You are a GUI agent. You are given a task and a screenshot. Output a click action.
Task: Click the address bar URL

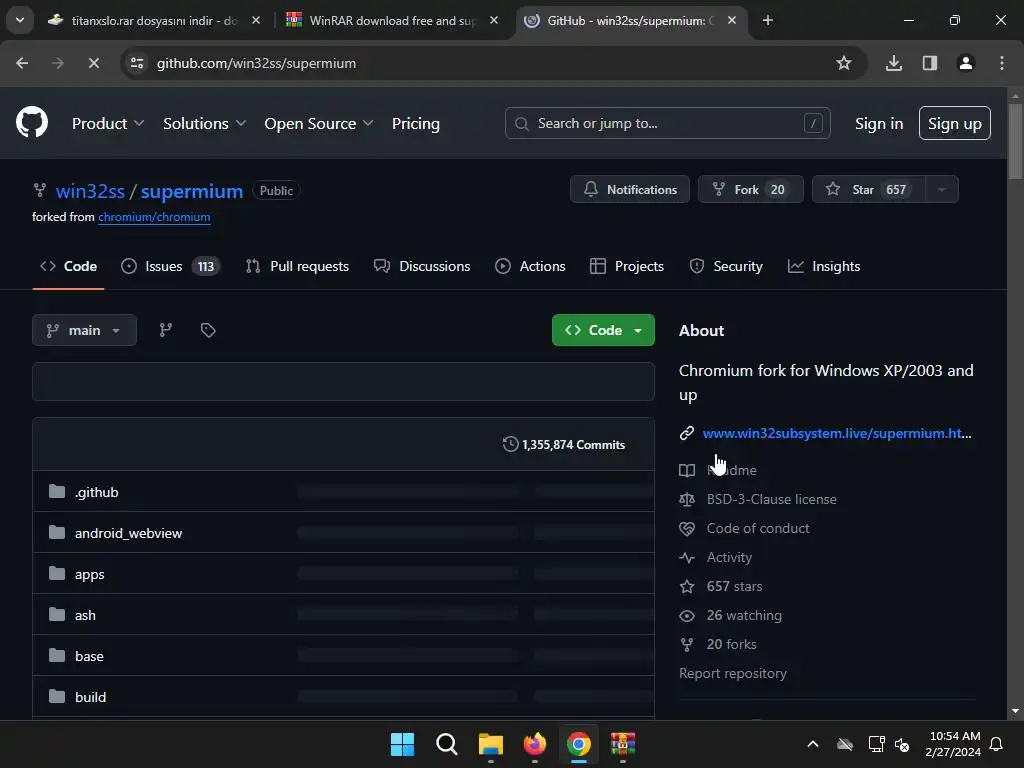pos(256,63)
